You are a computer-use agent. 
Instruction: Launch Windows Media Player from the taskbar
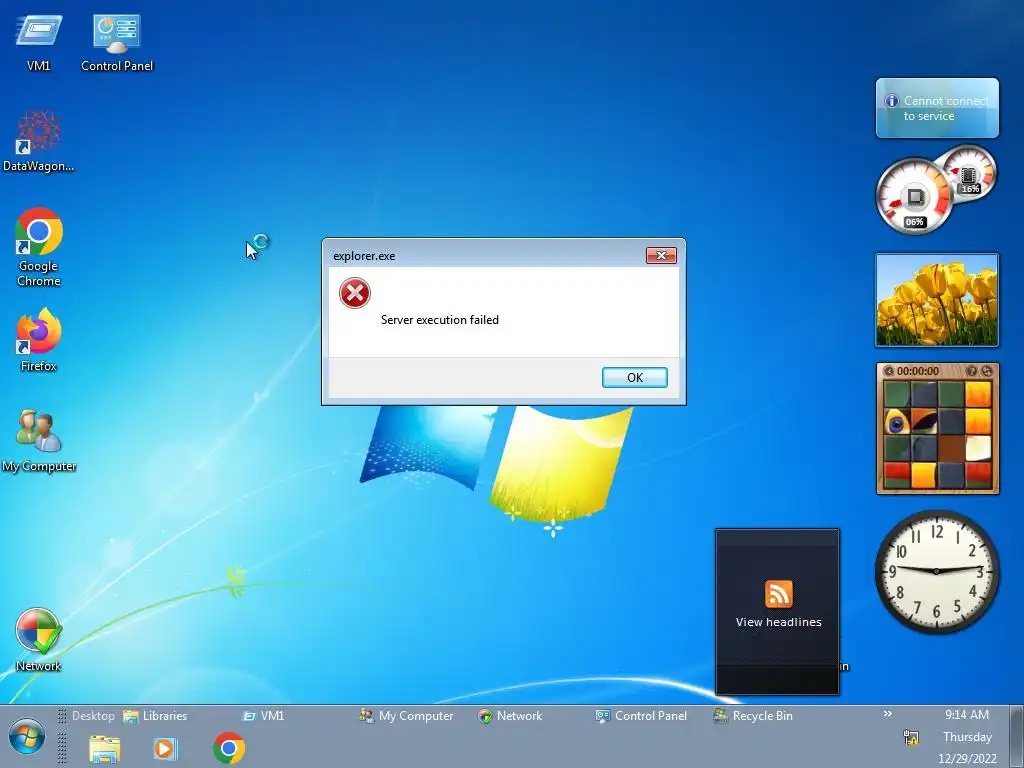point(165,748)
